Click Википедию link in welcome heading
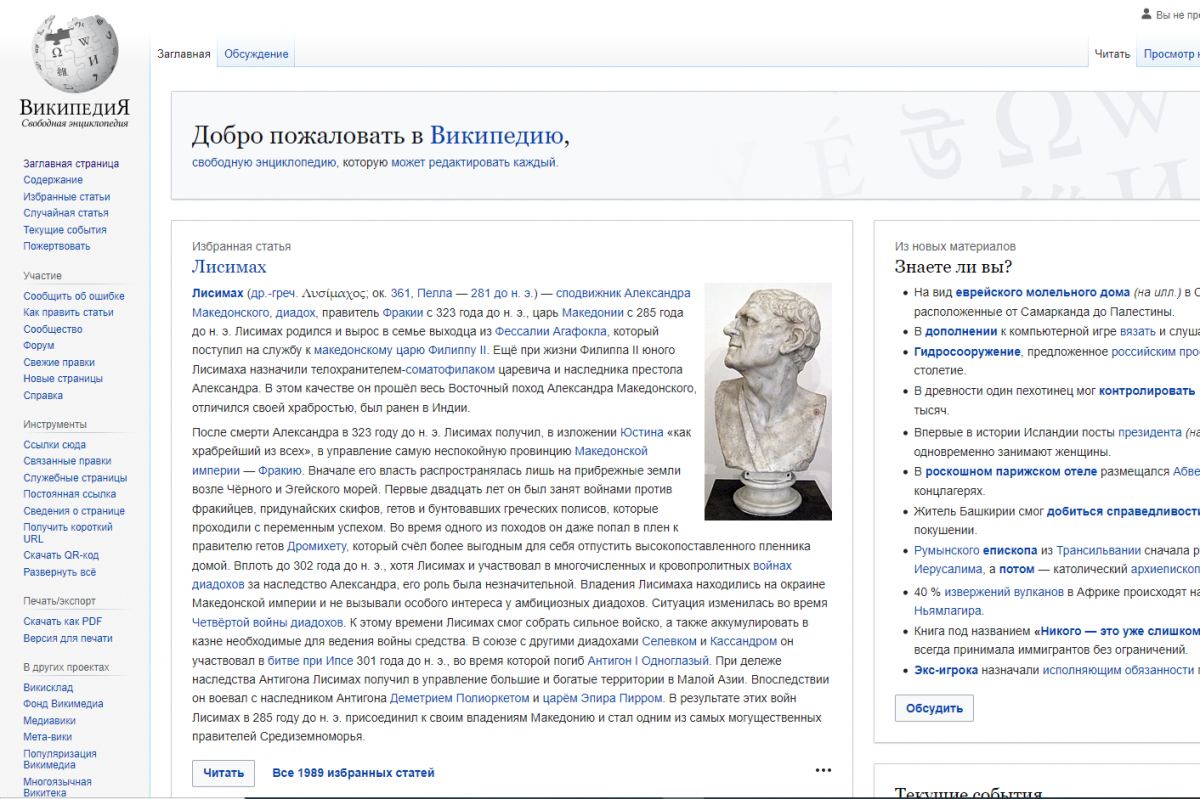This screenshot has width=1200, height=799. pos(499,136)
